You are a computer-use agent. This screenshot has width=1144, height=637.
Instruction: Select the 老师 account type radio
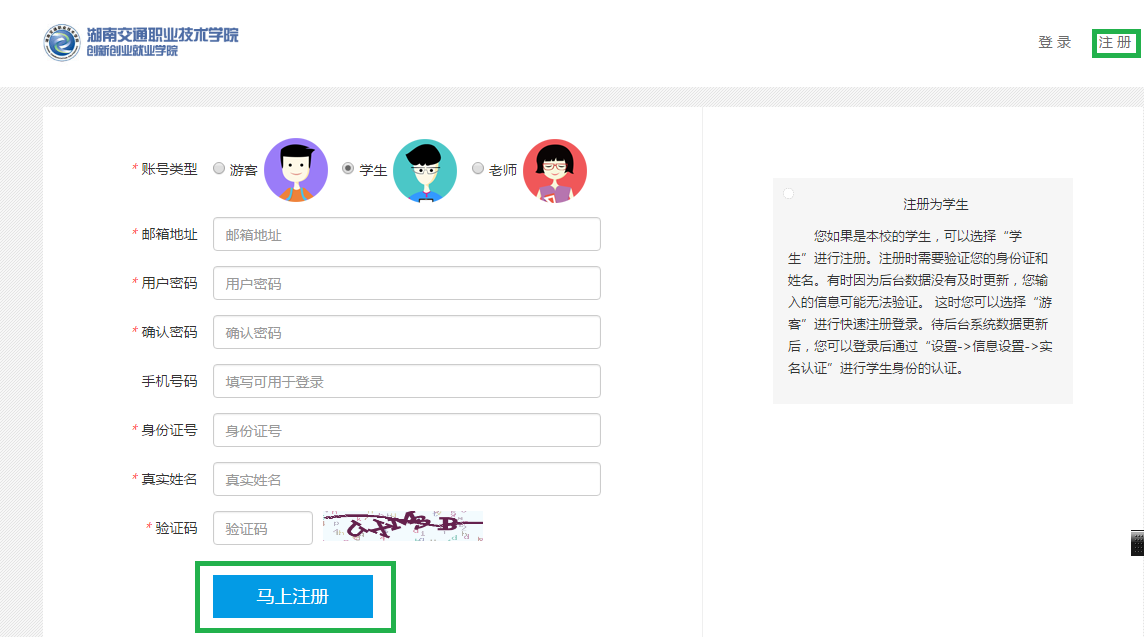tap(478, 169)
